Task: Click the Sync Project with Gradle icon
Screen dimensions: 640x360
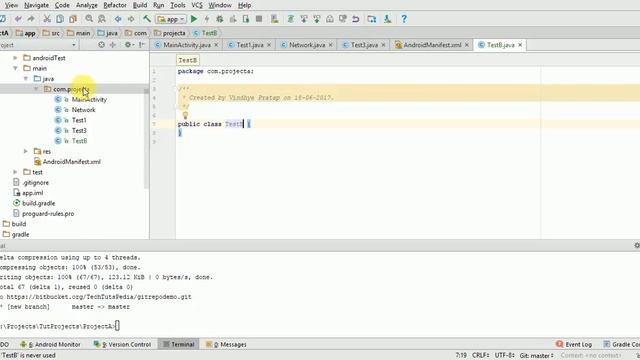Action: (291, 19)
